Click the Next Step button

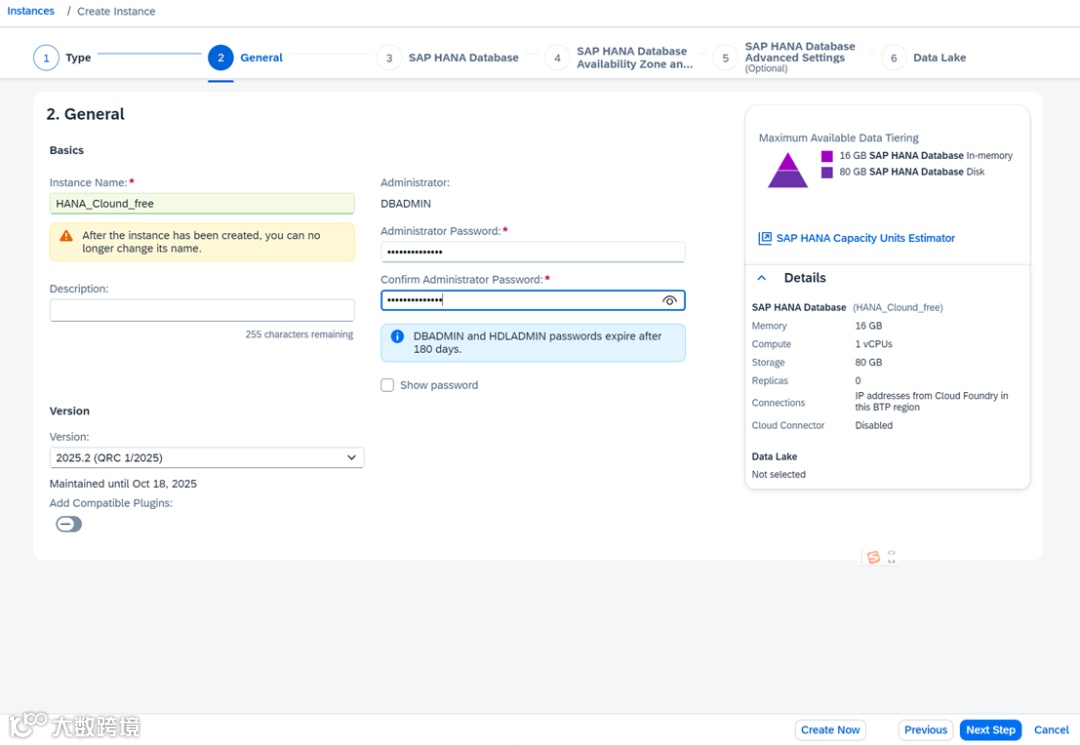click(x=990, y=729)
